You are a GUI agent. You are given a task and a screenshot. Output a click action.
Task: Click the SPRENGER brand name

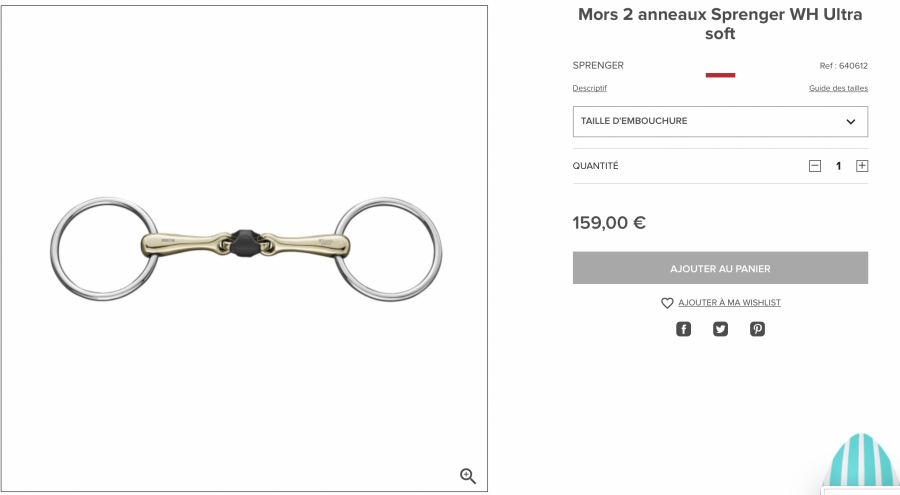click(x=598, y=65)
